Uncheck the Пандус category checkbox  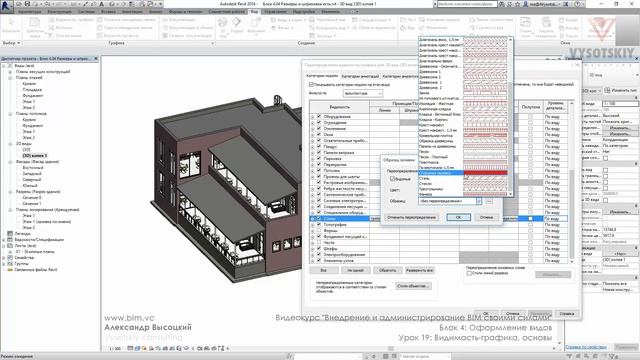[x=319, y=147]
